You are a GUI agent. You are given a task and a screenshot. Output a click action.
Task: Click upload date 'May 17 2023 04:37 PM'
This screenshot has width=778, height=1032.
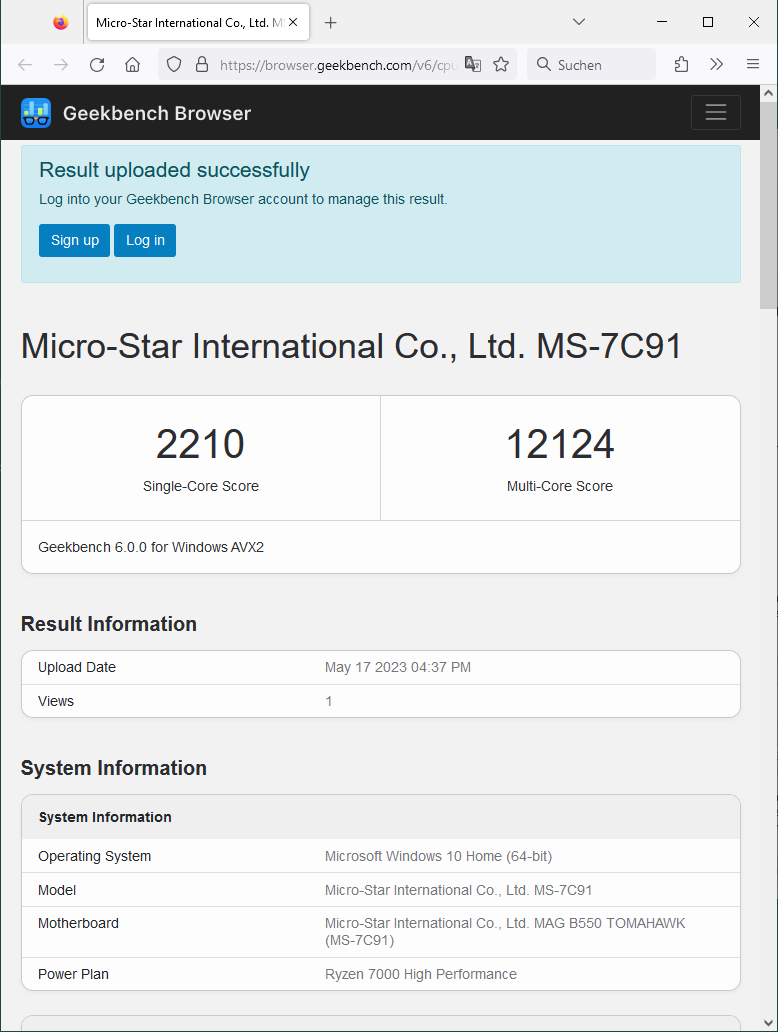tap(398, 667)
